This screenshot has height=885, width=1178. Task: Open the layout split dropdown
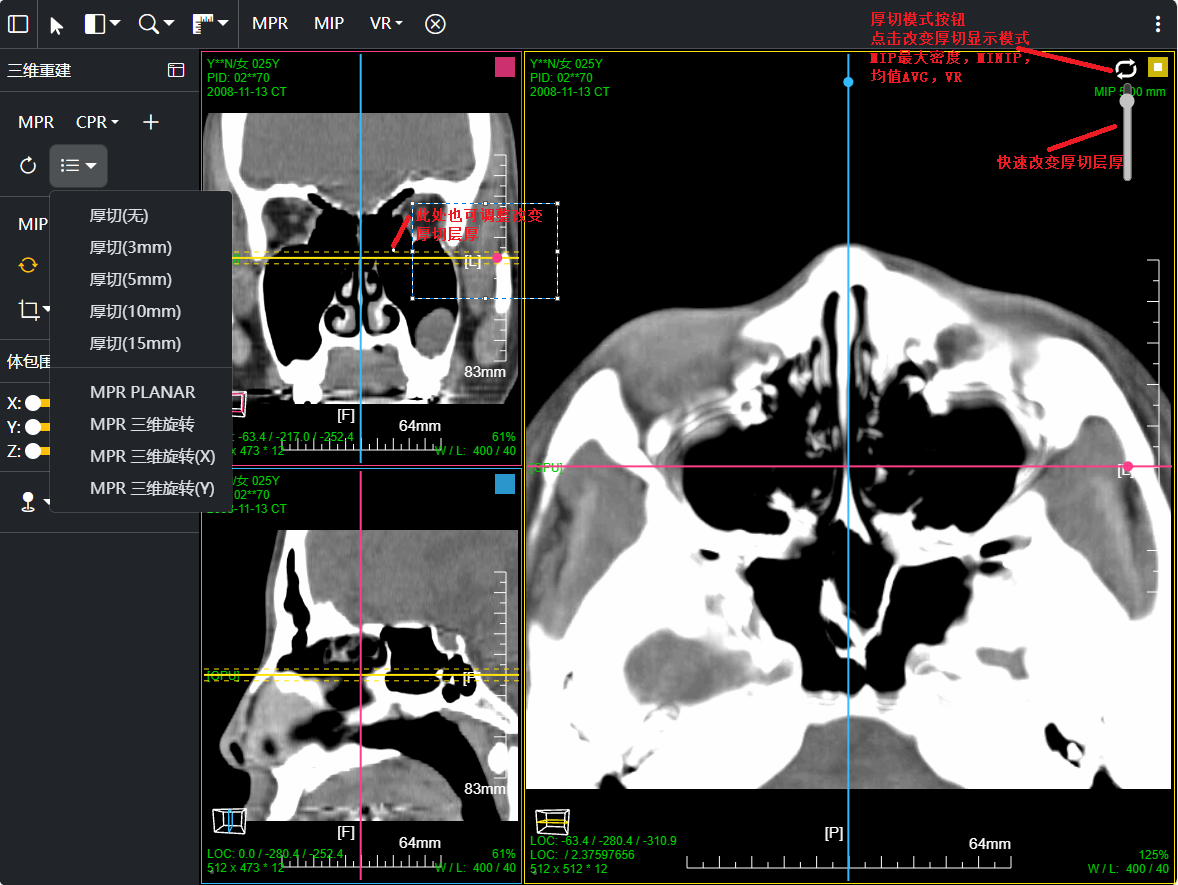click(x=102, y=24)
